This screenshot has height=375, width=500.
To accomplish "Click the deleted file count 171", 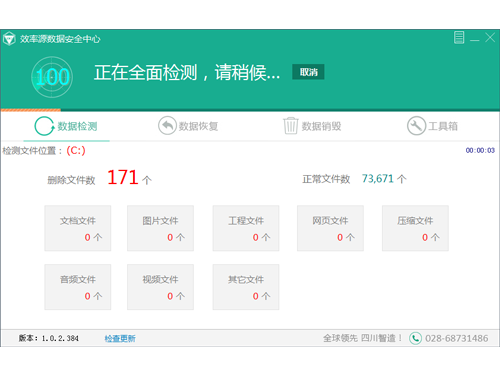I will 123,177.
